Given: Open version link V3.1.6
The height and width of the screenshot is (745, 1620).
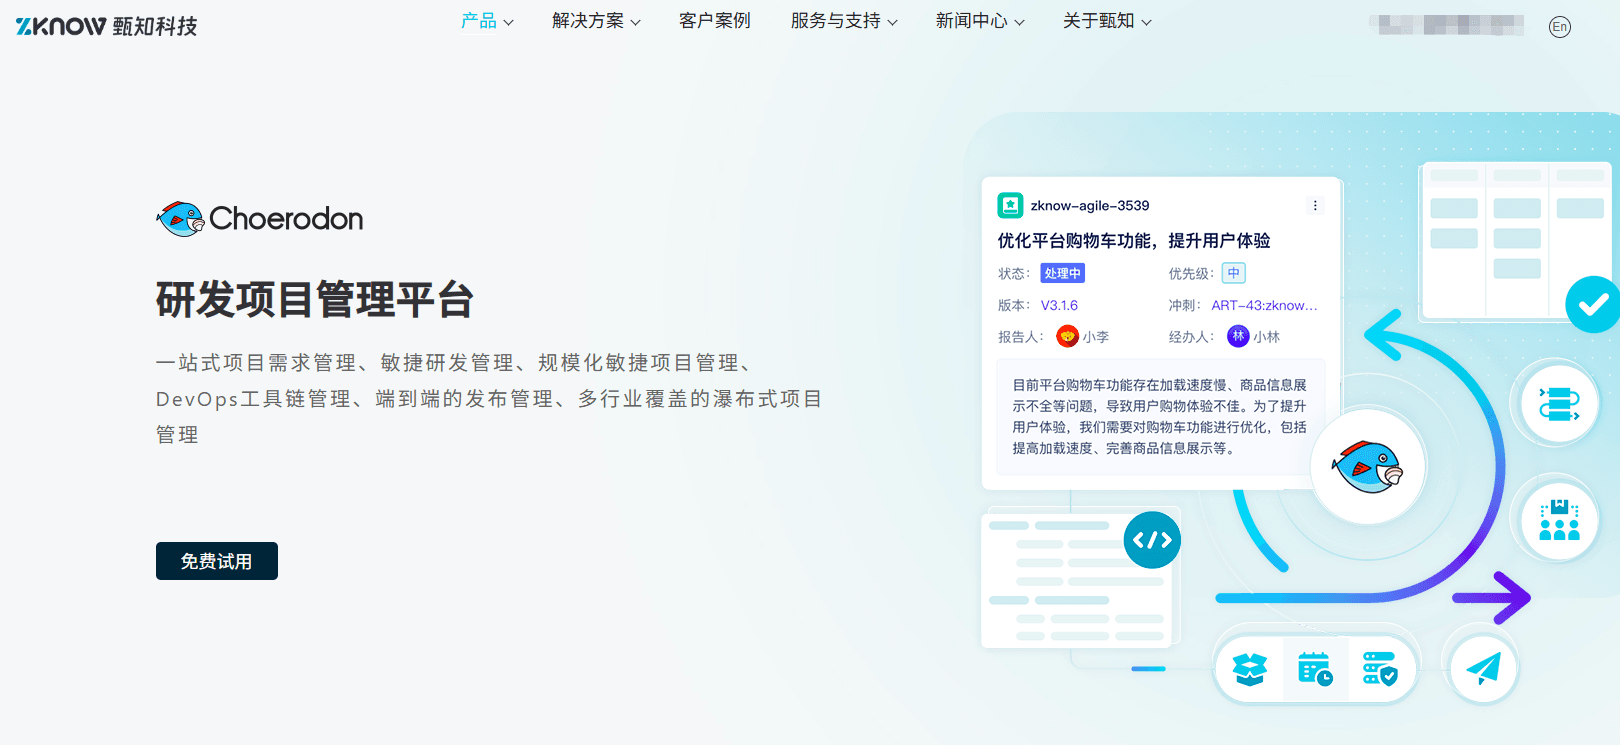Looking at the screenshot, I should pyautogui.click(x=1059, y=305).
